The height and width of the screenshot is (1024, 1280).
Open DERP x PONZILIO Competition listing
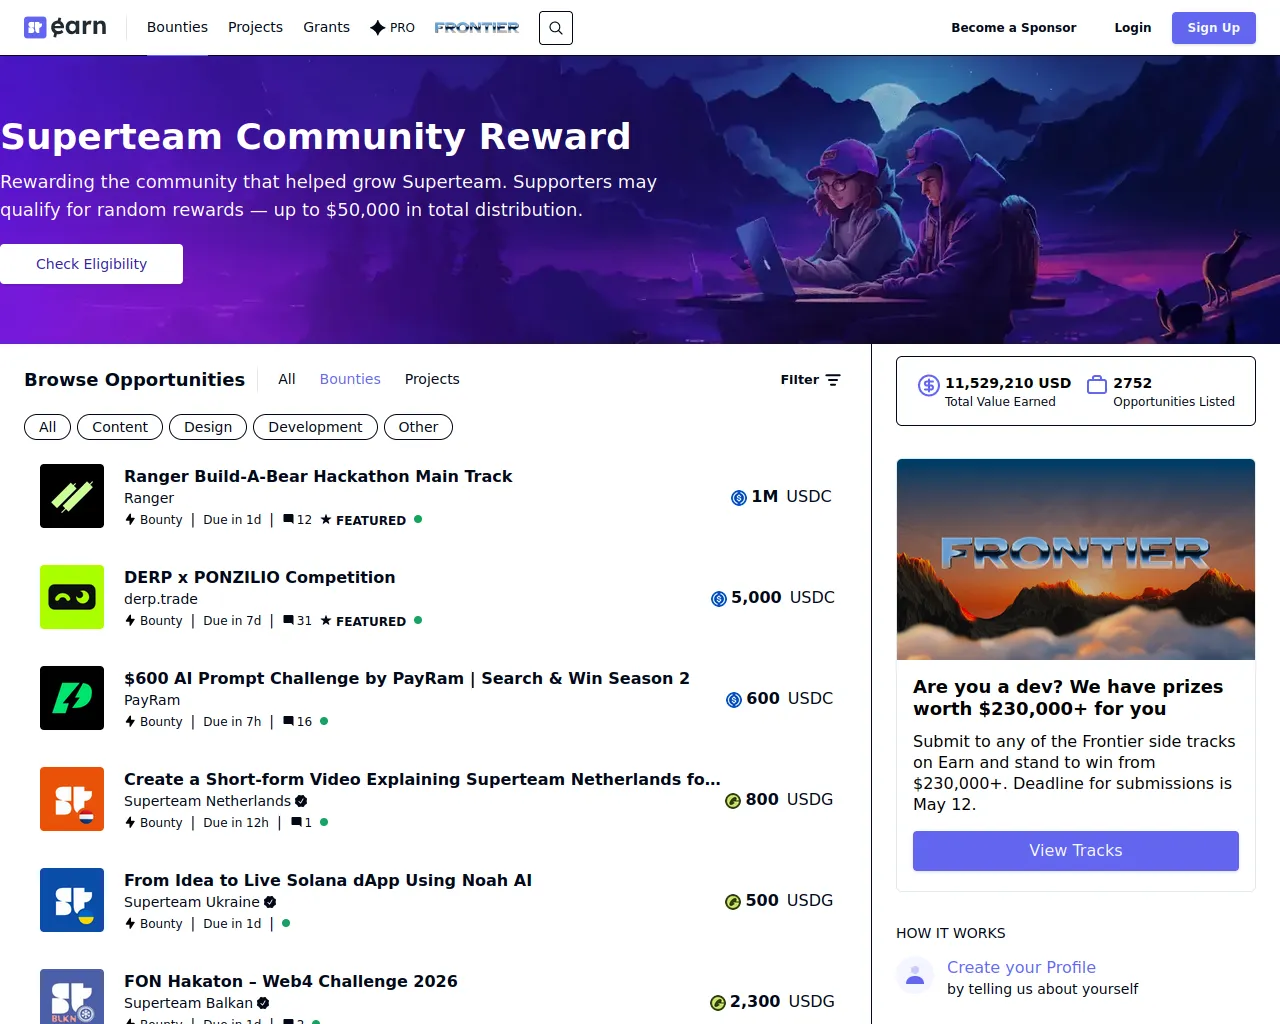pyautogui.click(x=260, y=577)
